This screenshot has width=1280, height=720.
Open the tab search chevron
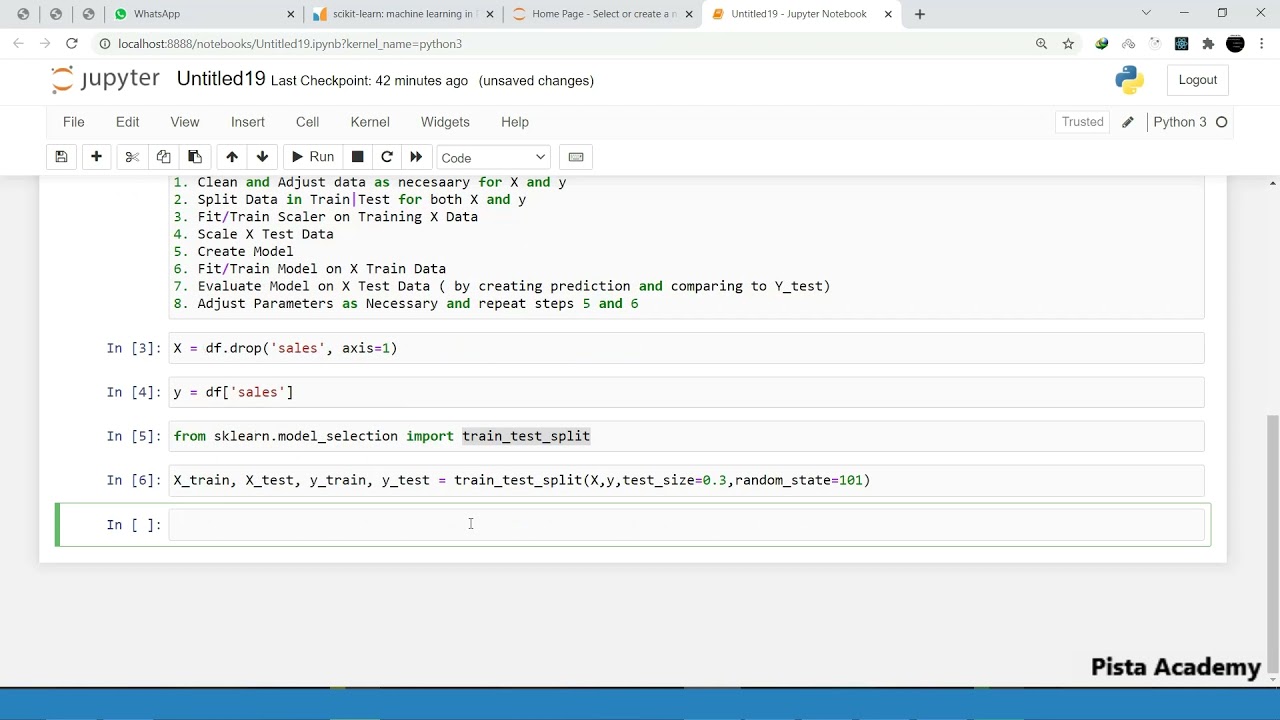pyautogui.click(x=1146, y=13)
